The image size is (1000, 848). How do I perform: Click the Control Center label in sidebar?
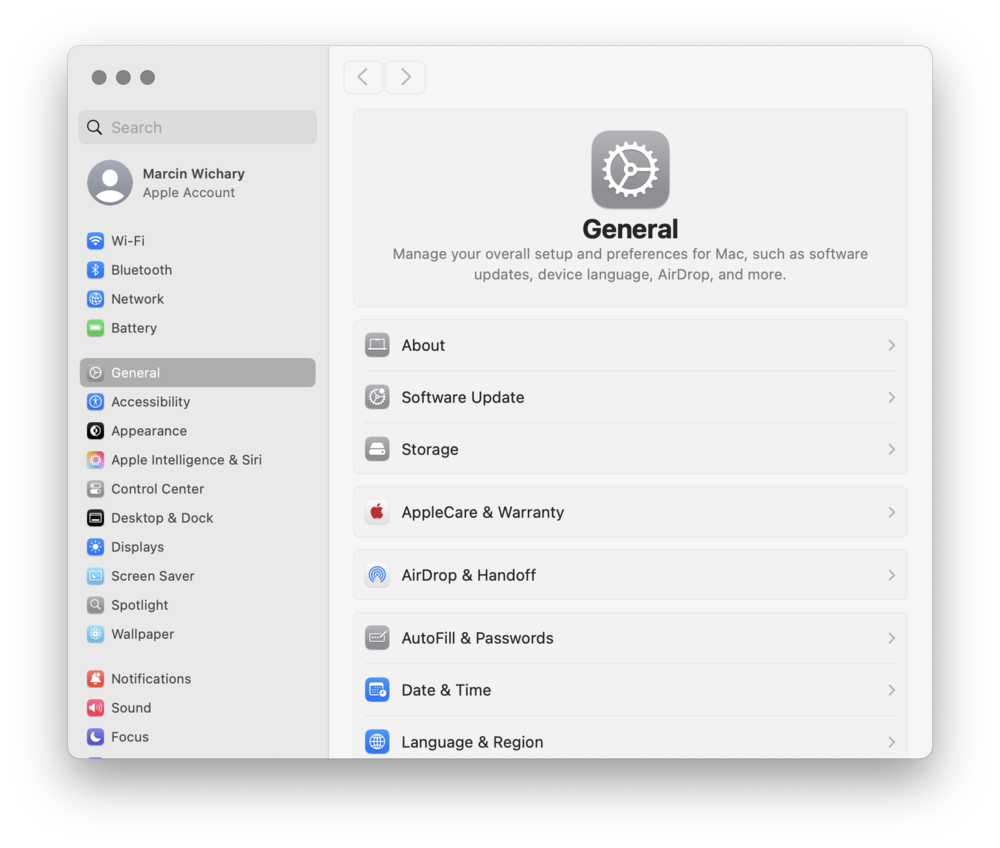tap(158, 489)
